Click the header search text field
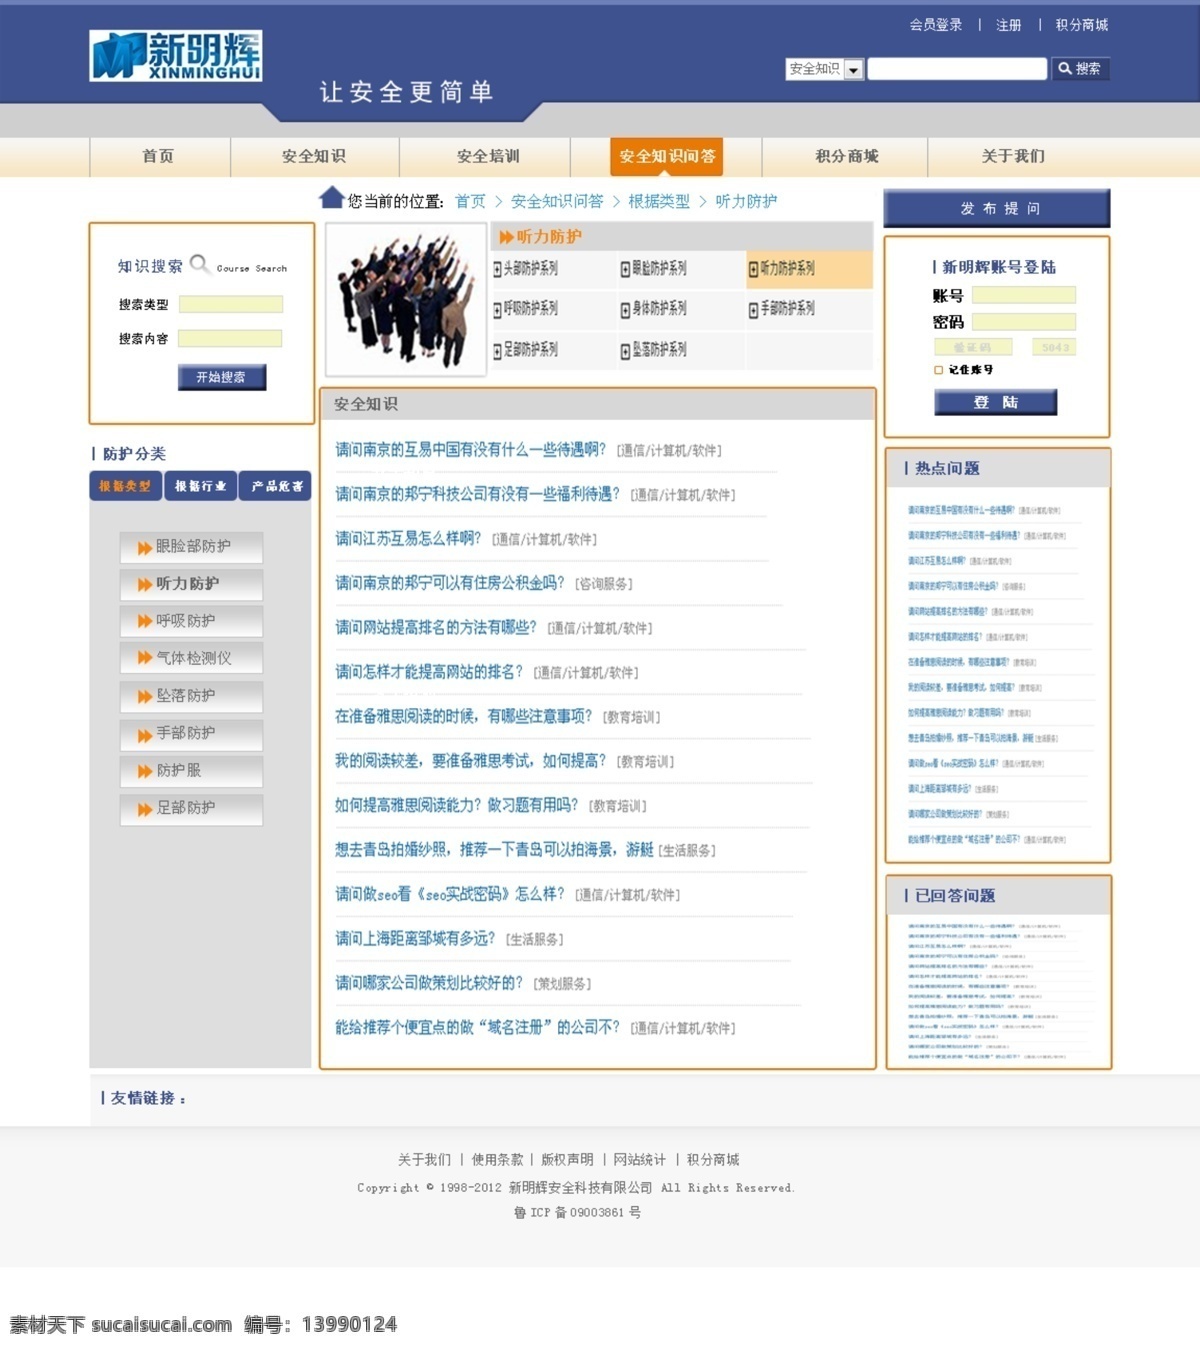The image size is (1200, 1348). click(957, 69)
